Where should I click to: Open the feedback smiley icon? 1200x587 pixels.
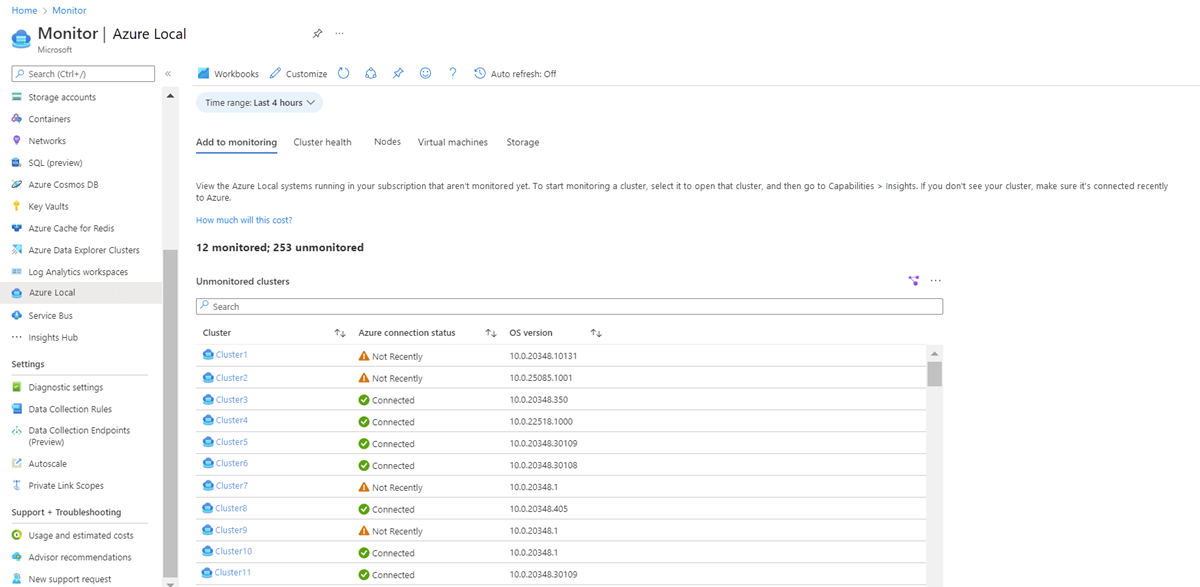[x=425, y=73]
